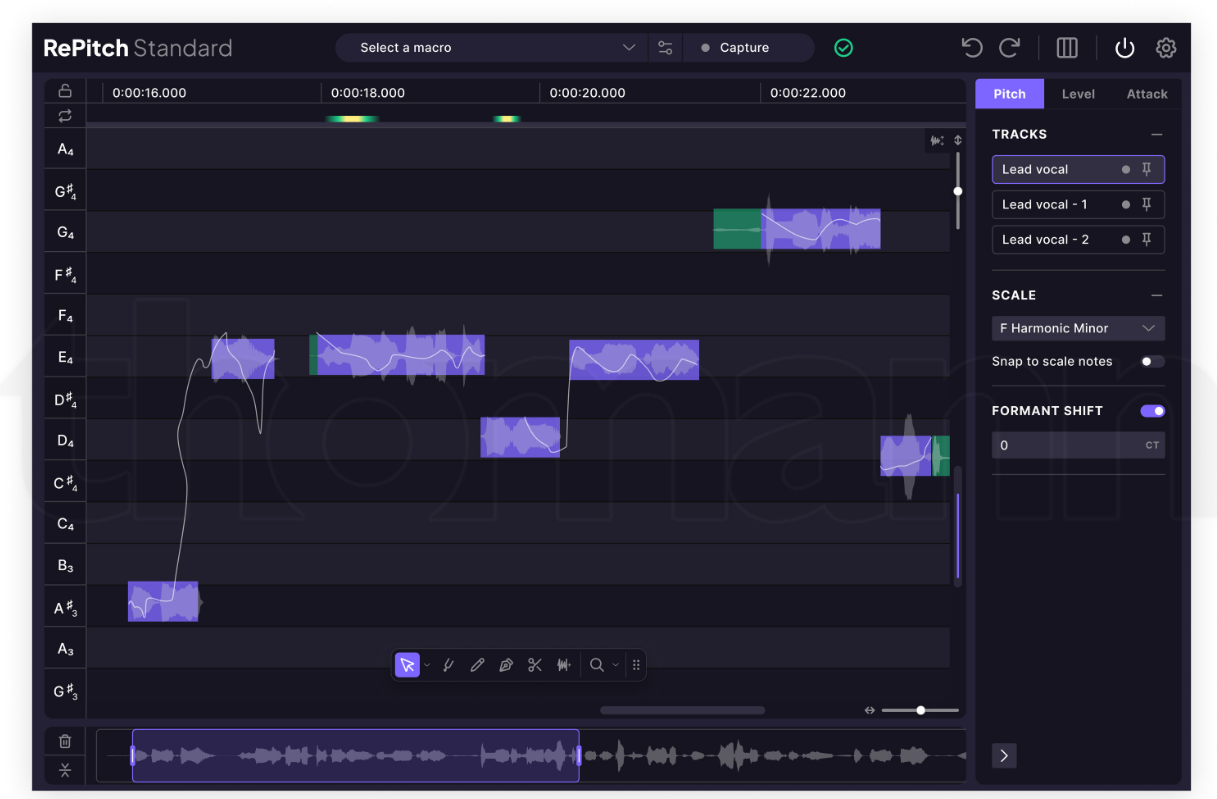
Task: Select the pencil draw tool
Action: pyautogui.click(x=477, y=665)
